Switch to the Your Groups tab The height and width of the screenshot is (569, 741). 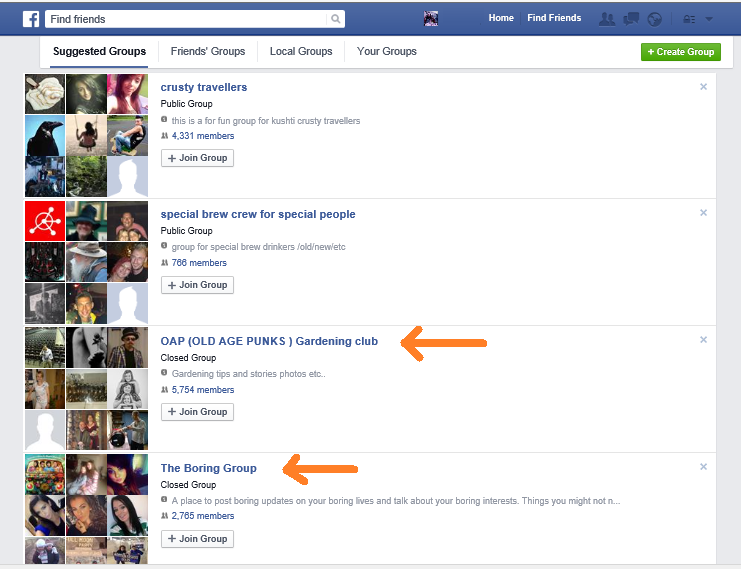pyautogui.click(x=387, y=52)
